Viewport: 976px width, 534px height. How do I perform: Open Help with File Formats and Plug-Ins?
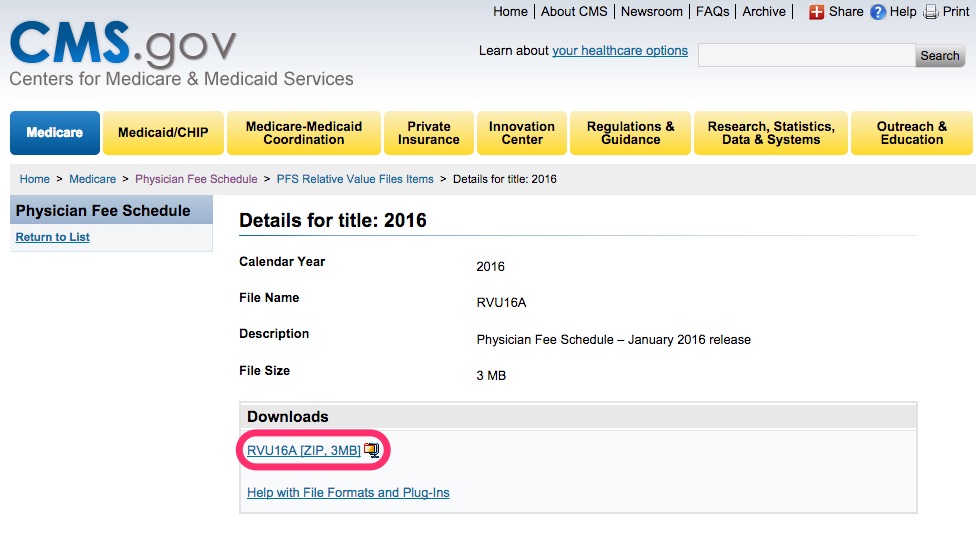point(348,492)
